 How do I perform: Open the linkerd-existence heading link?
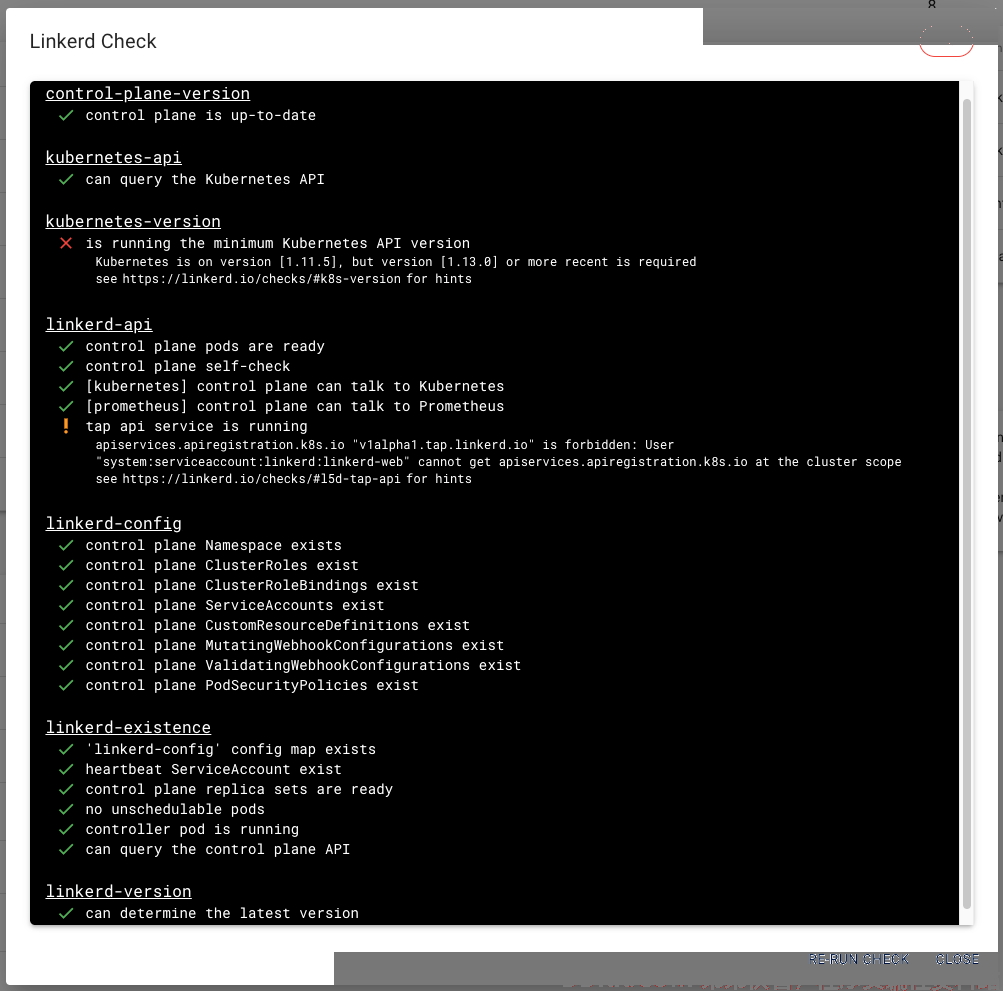point(128,727)
